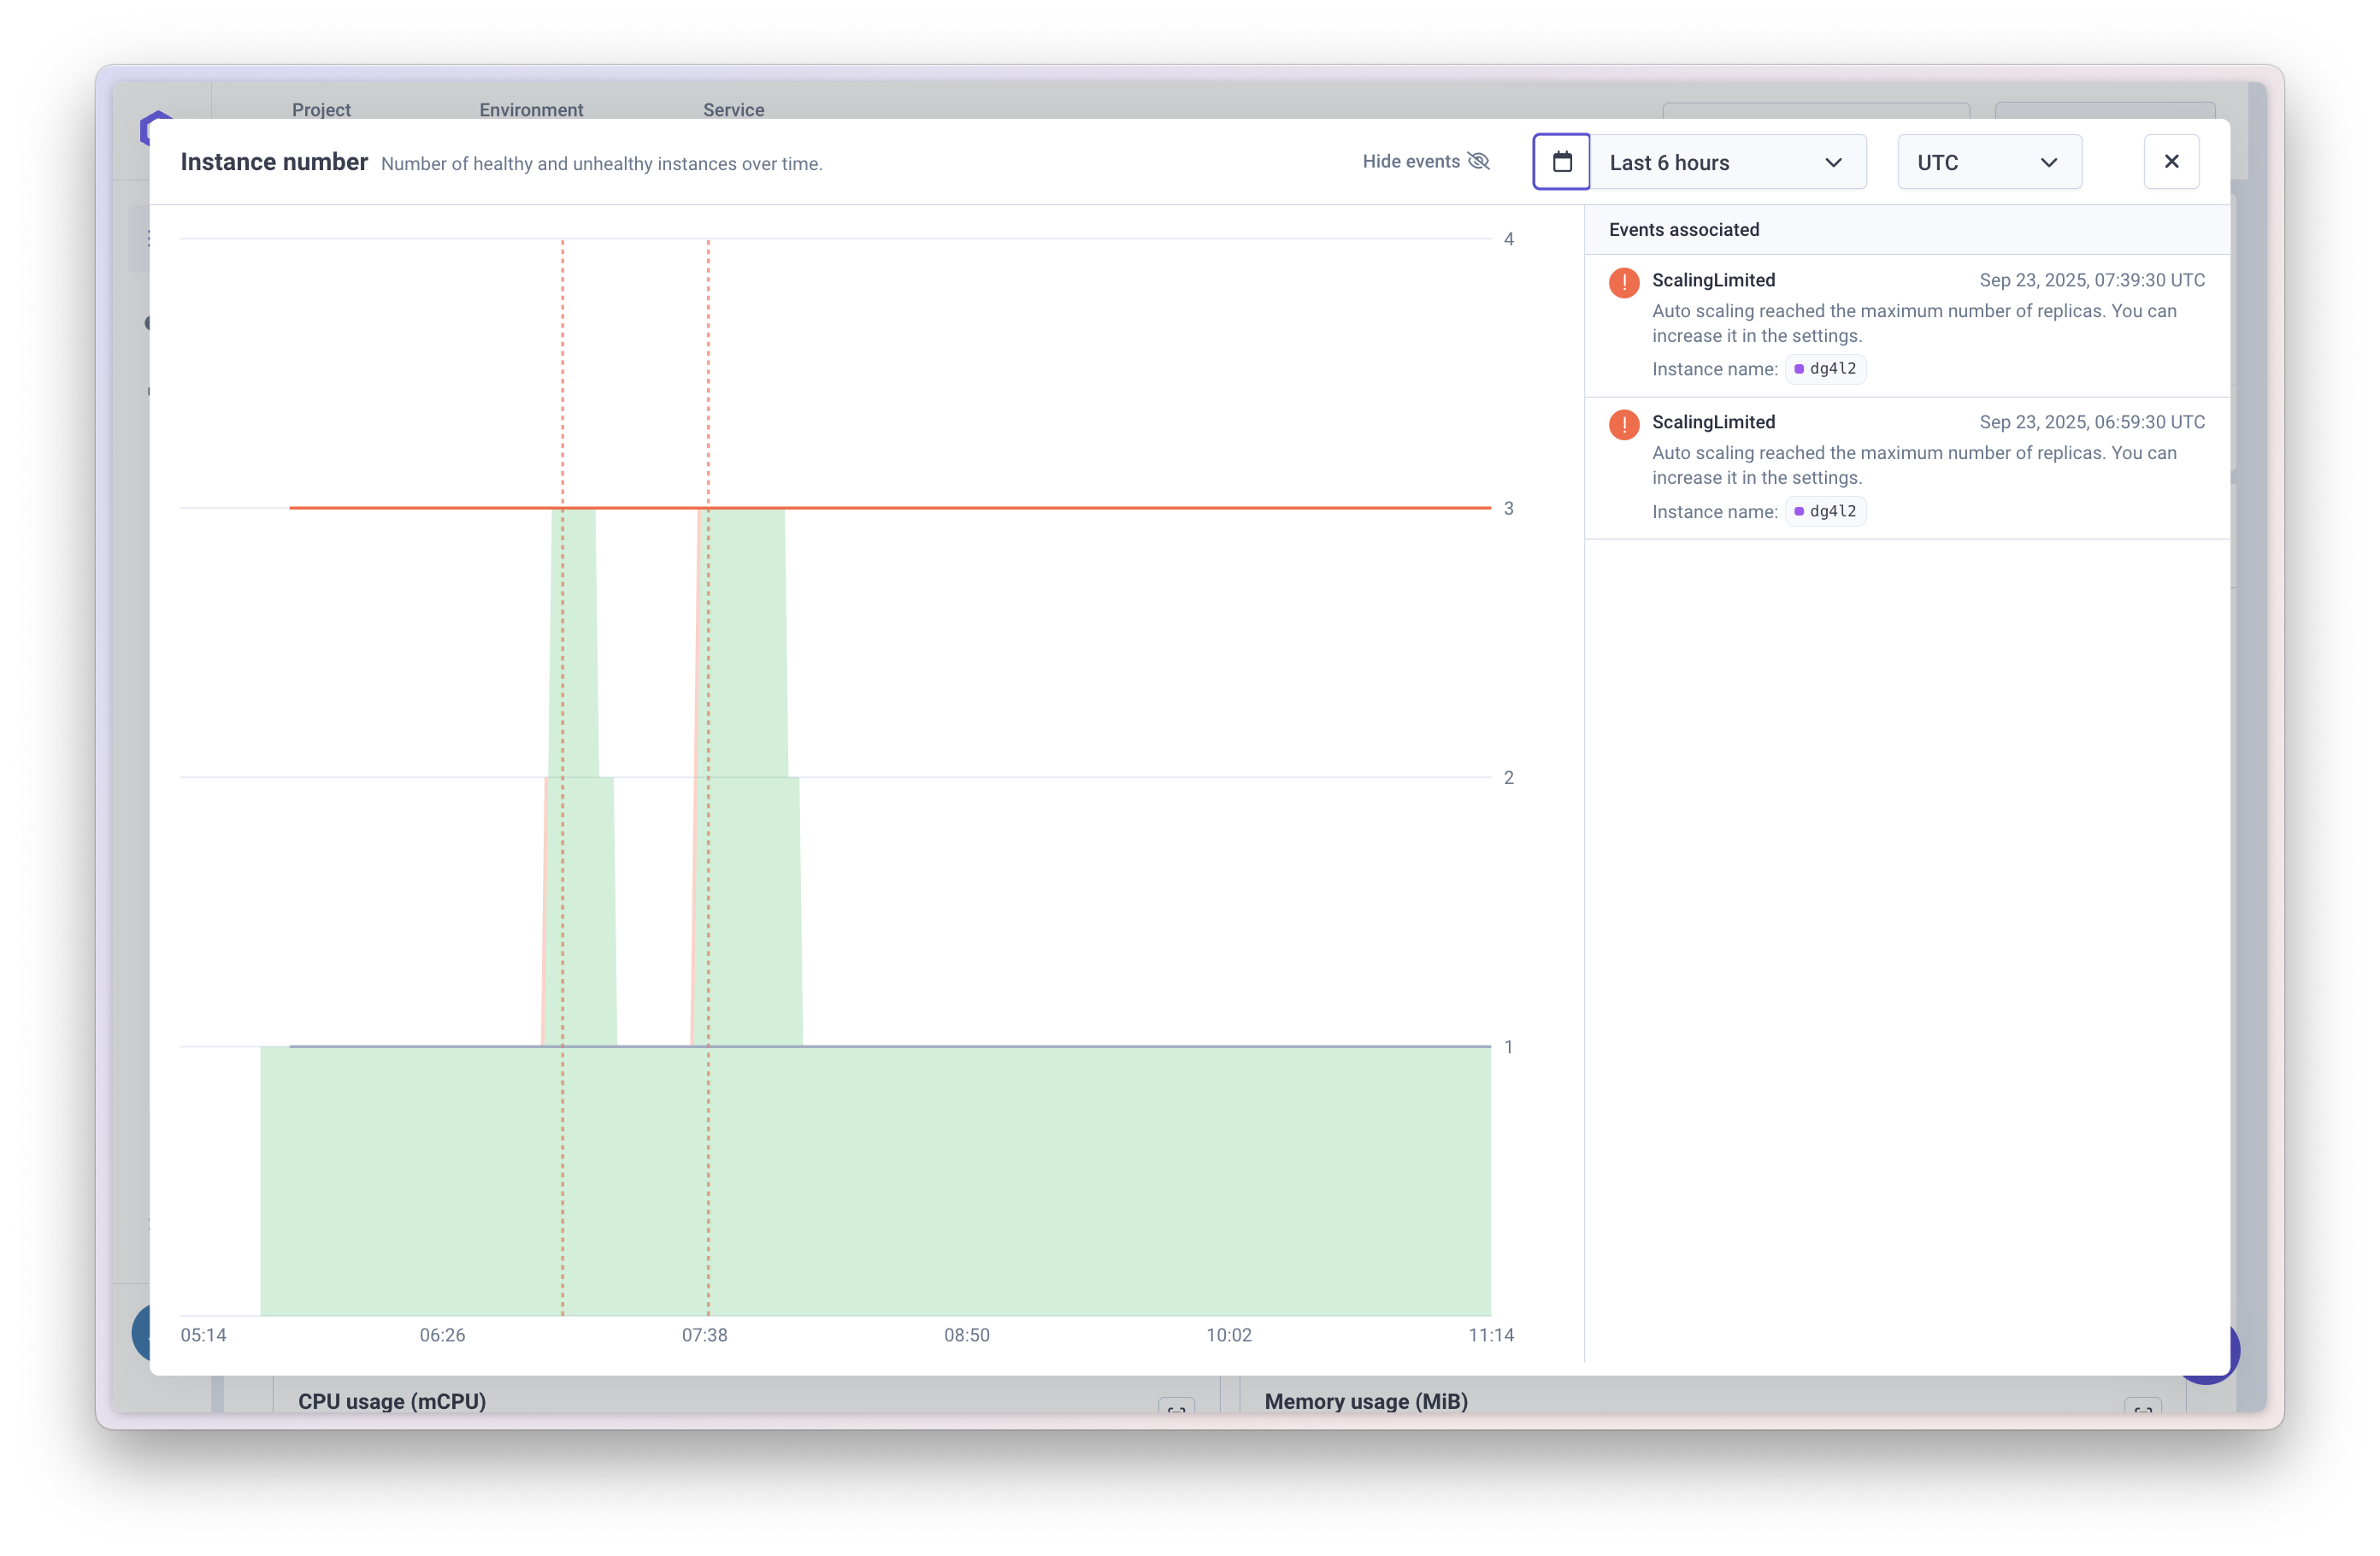
Task: Click dg4l2 instance tag in first event
Action: (1825, 369)
